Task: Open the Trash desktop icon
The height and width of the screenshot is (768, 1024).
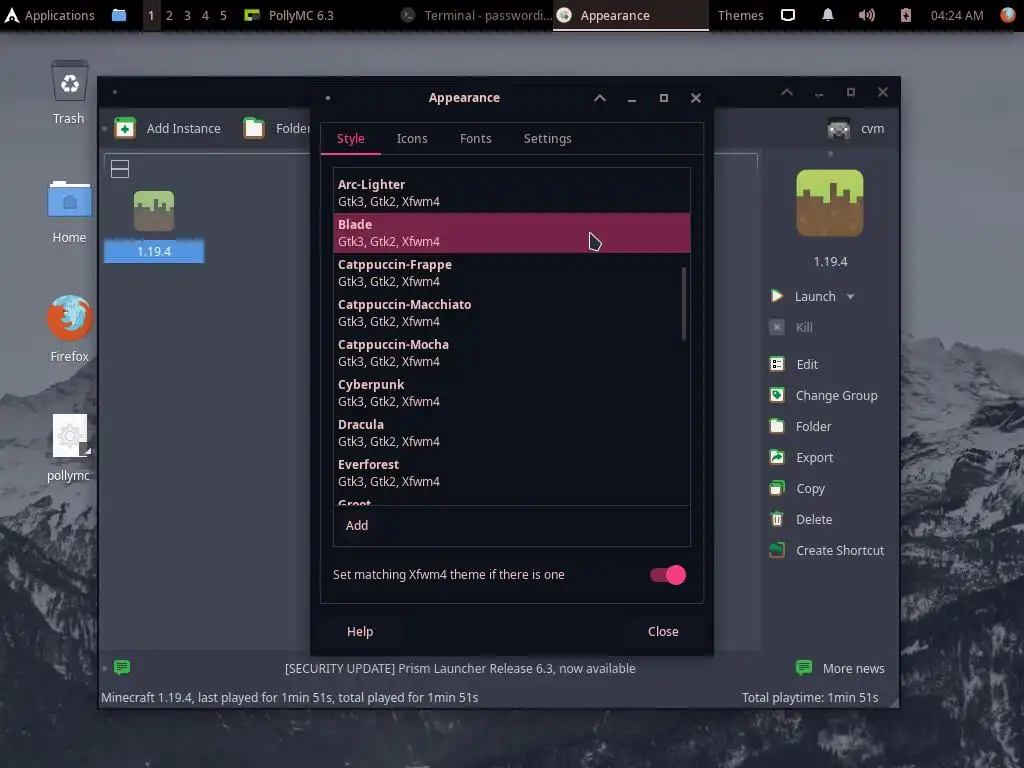Action: [70, 81]
